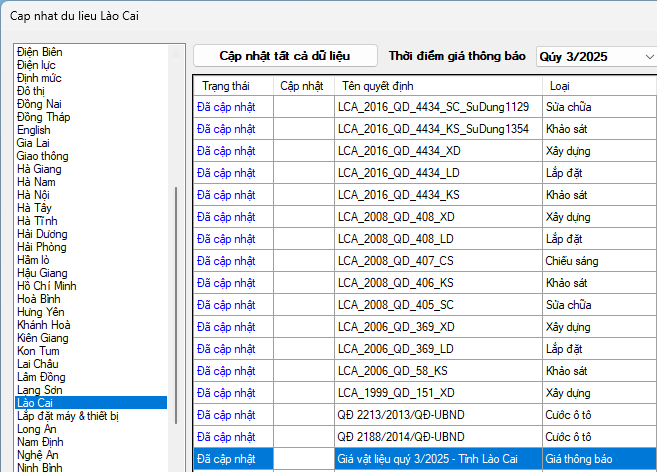657x472 pixels.
Task: Open the 'Quý 3/2025' price period dropdown
Action: [596, 57]
